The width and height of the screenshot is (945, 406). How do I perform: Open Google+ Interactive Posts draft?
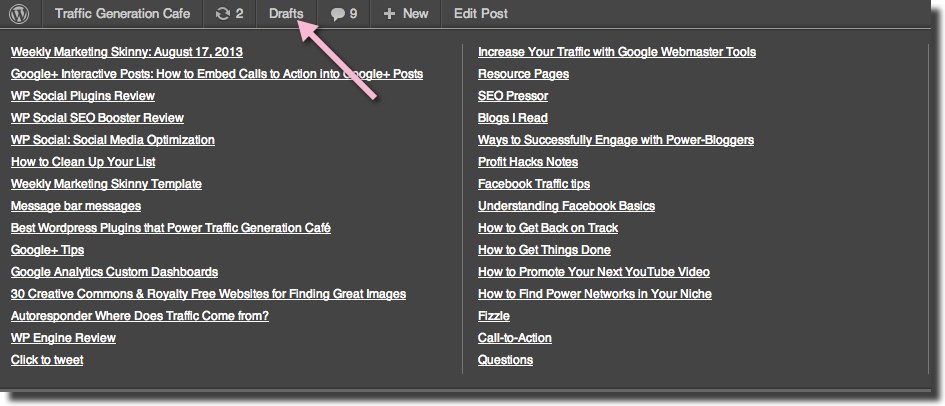click(x=217, y=74)
